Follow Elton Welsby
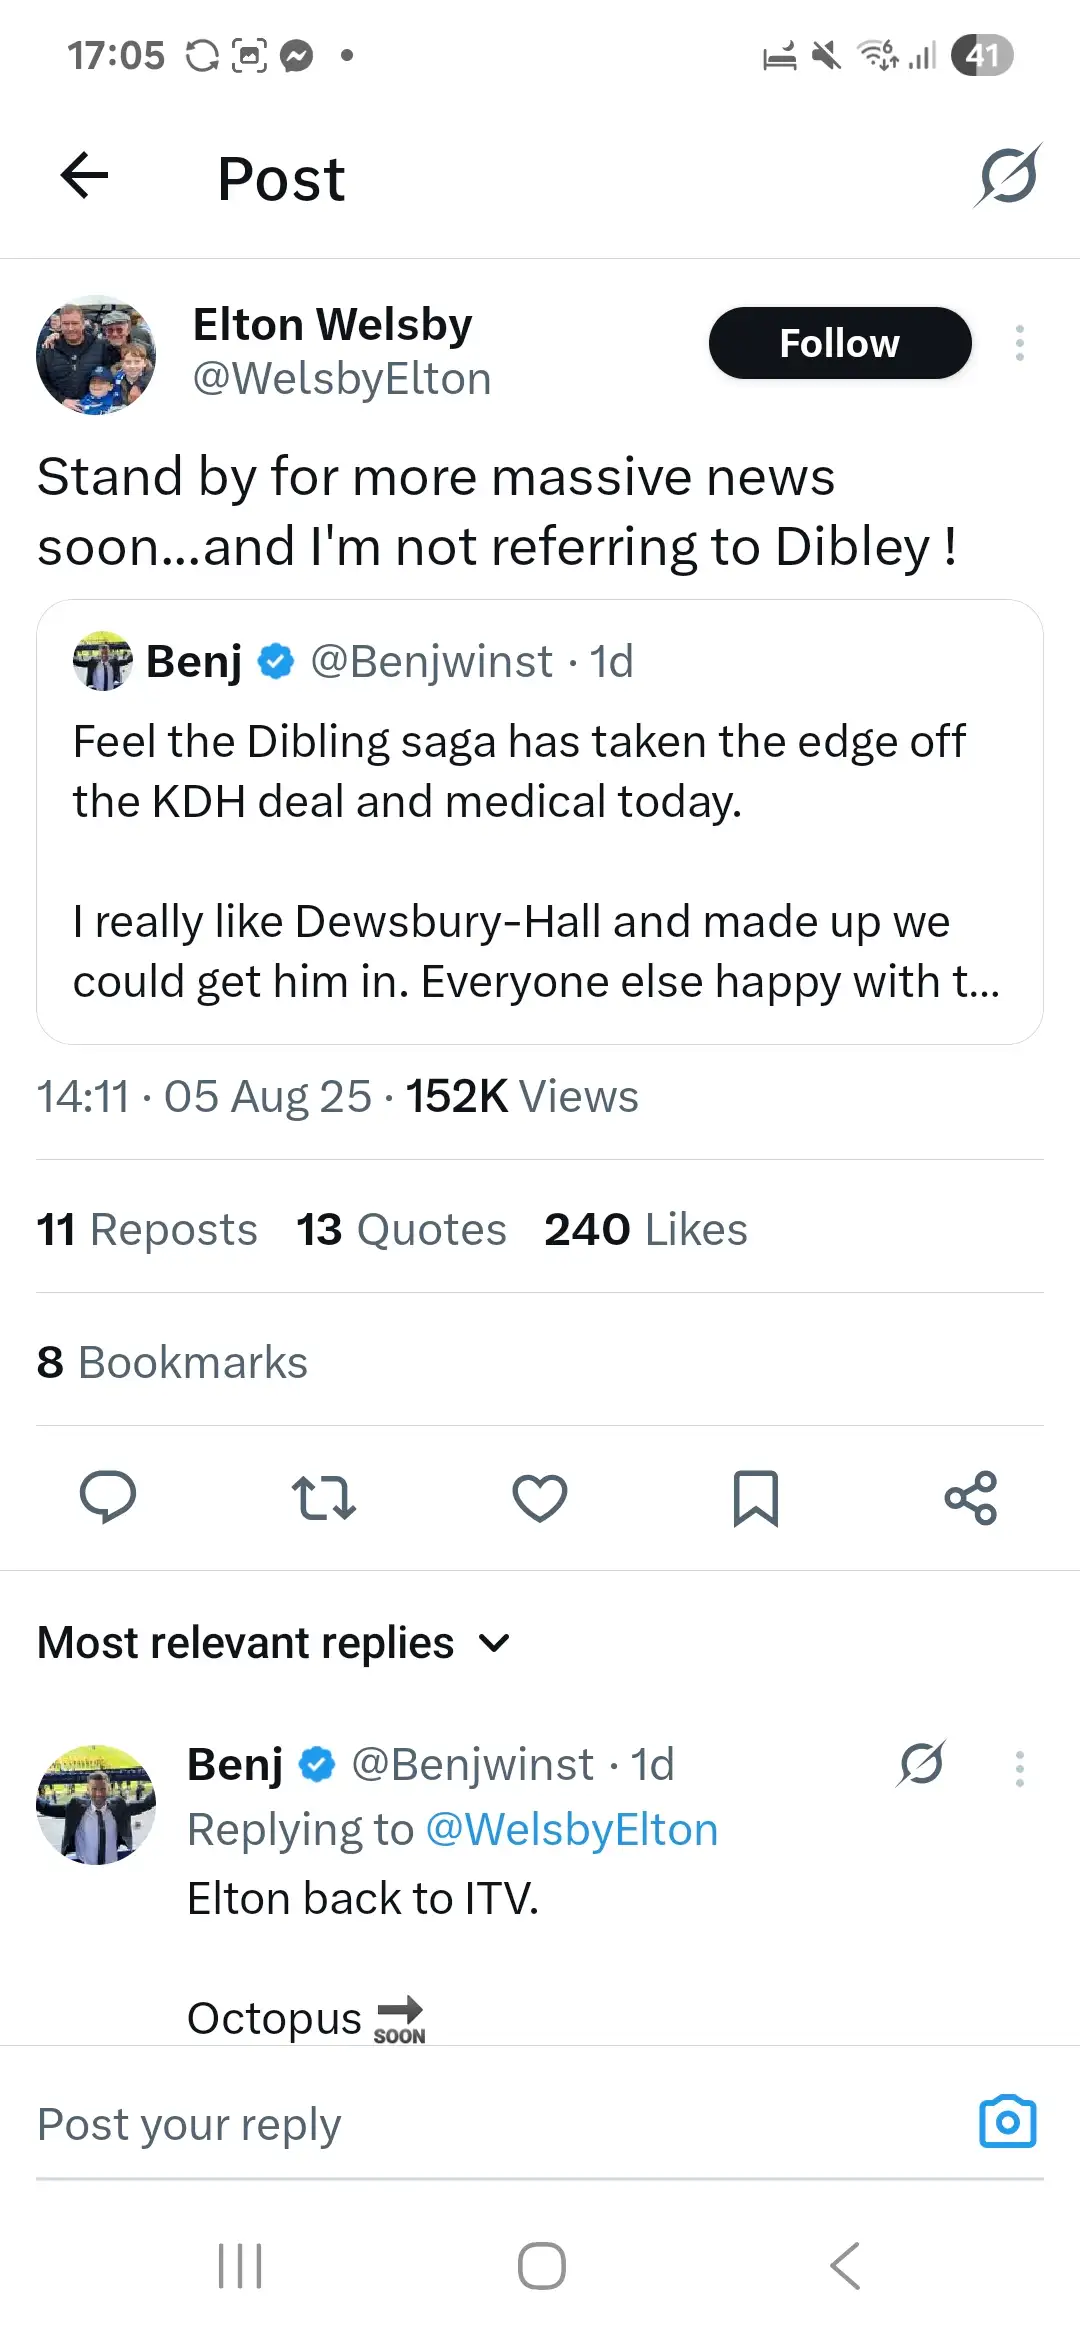The height and width of the screenshot is (2340, 1080). tap(840, 343)
